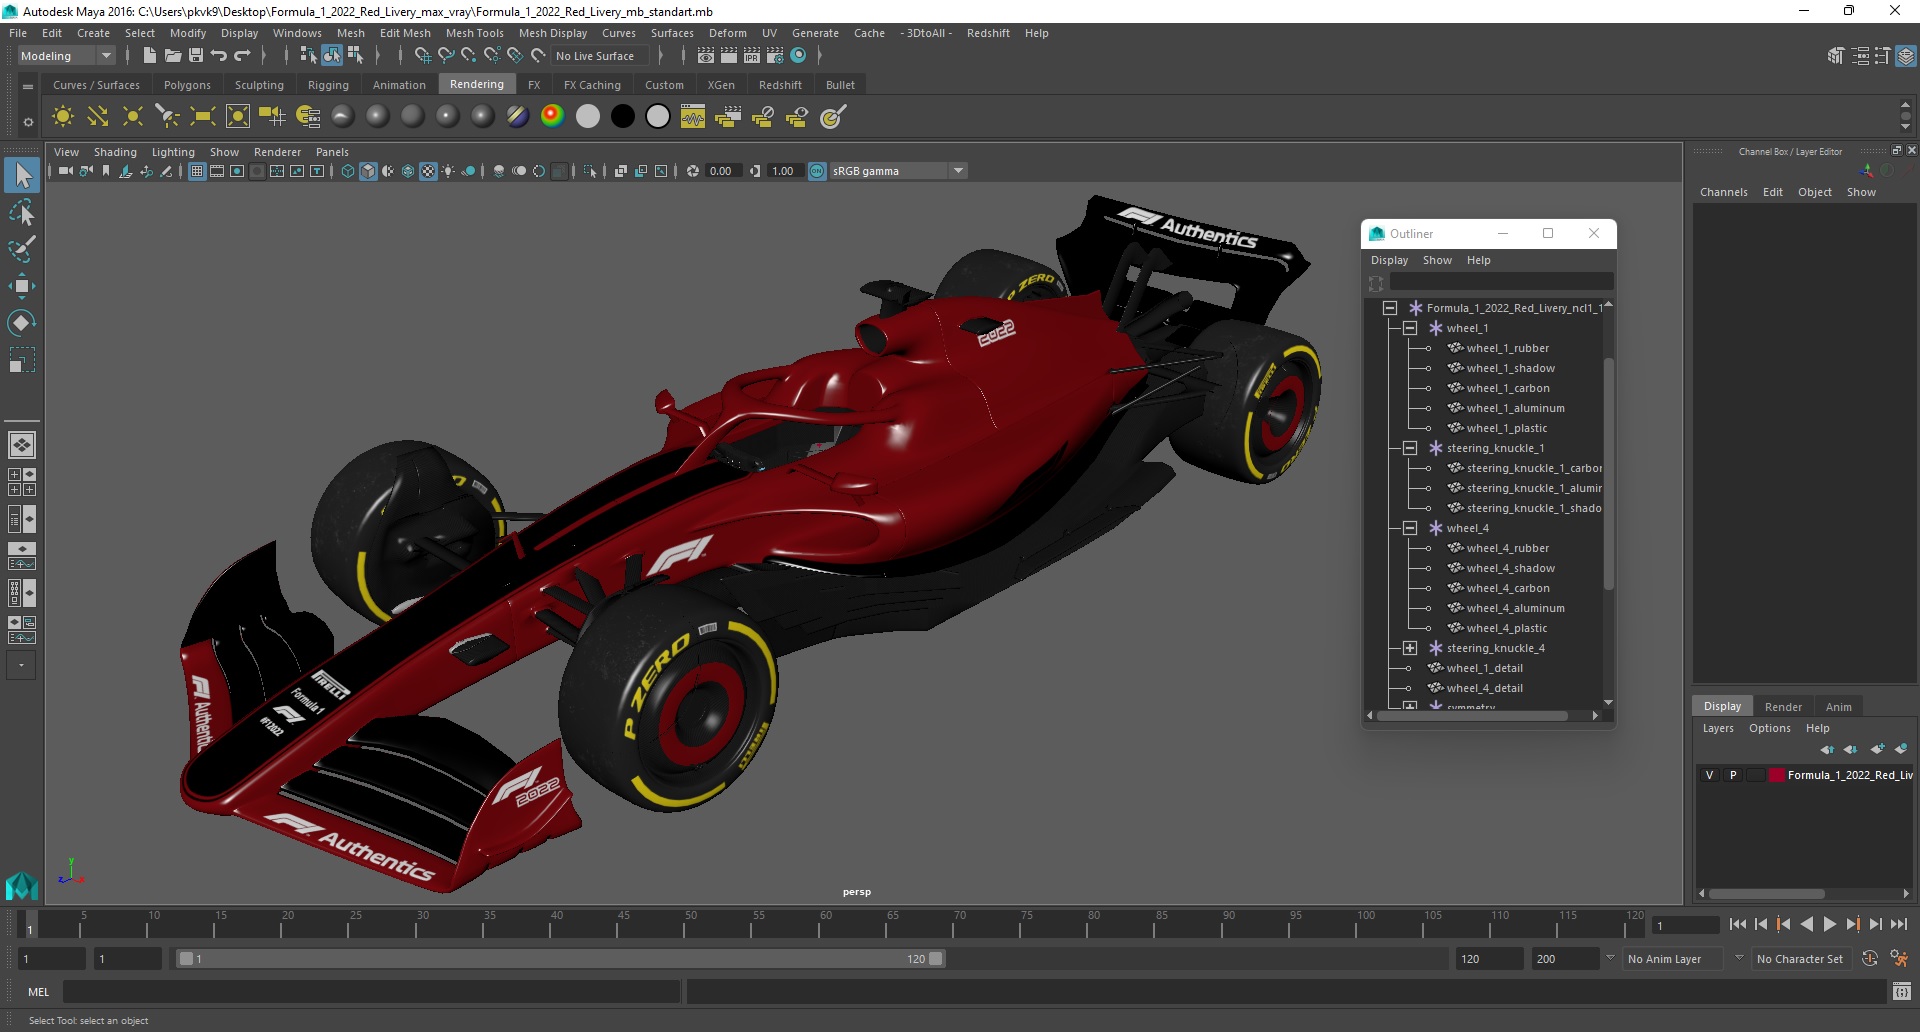Switch to the Rigging shelf tab
This screenshot has height=1032, width=1920.
[x=328, y=85]
